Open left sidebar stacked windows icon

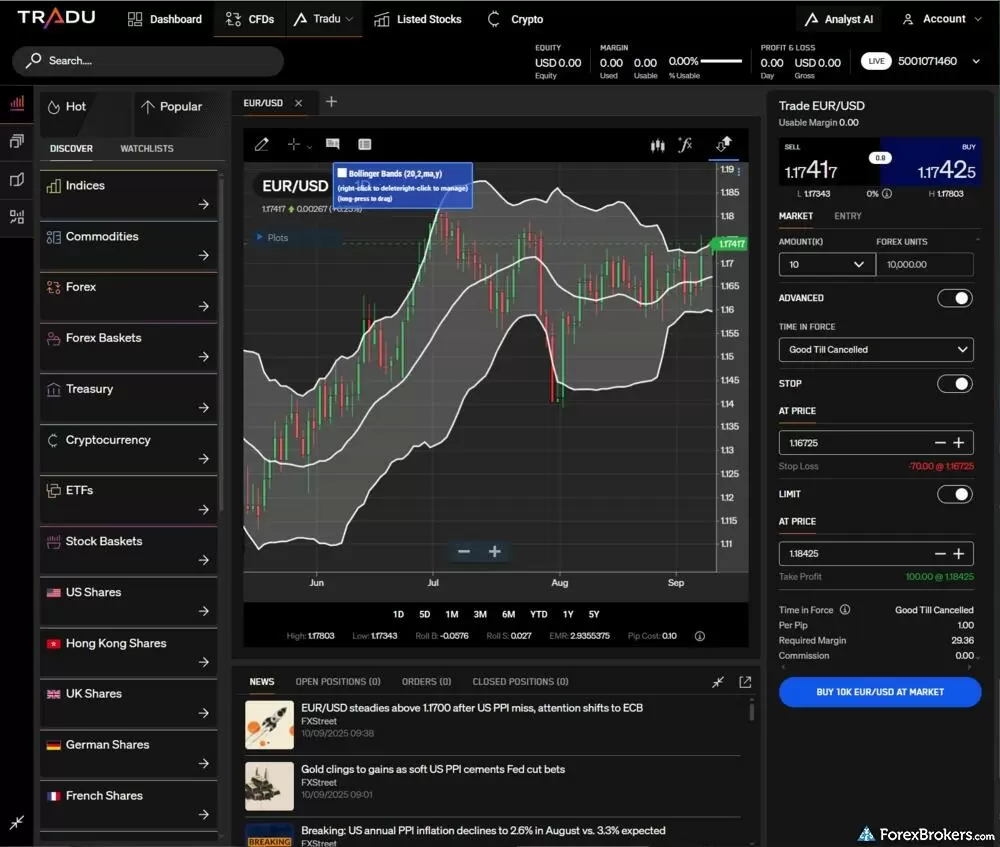17,141
